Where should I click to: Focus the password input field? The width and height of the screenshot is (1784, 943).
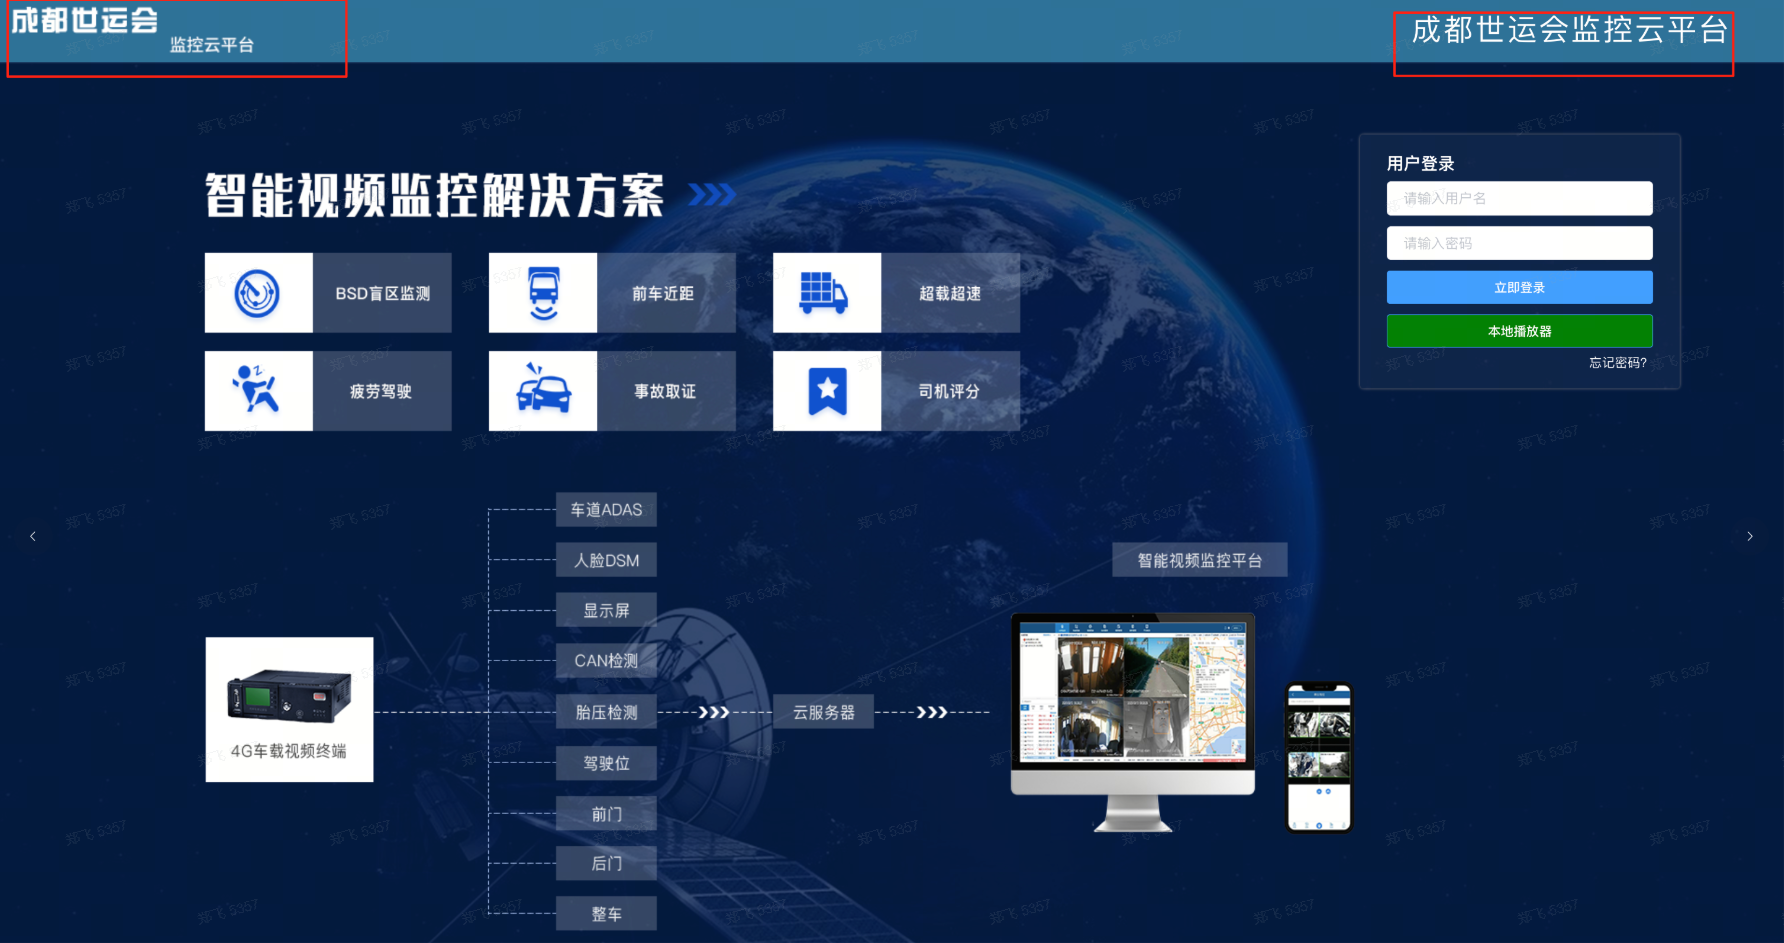click(1519, 243)
